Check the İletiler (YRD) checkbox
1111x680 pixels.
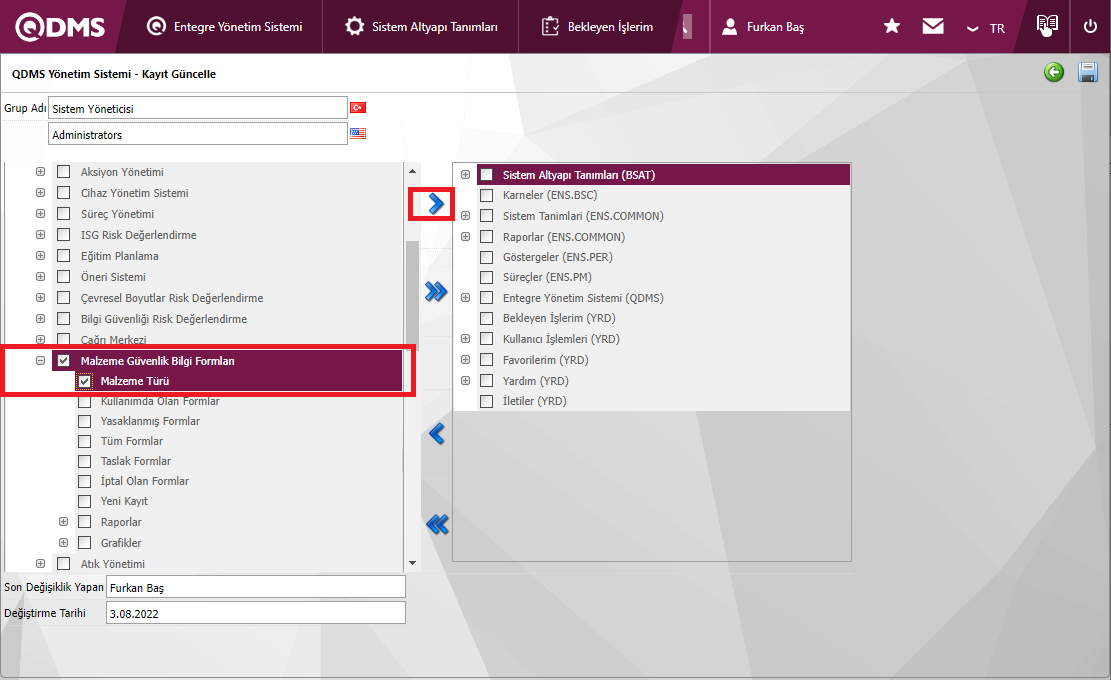point(487,401)
